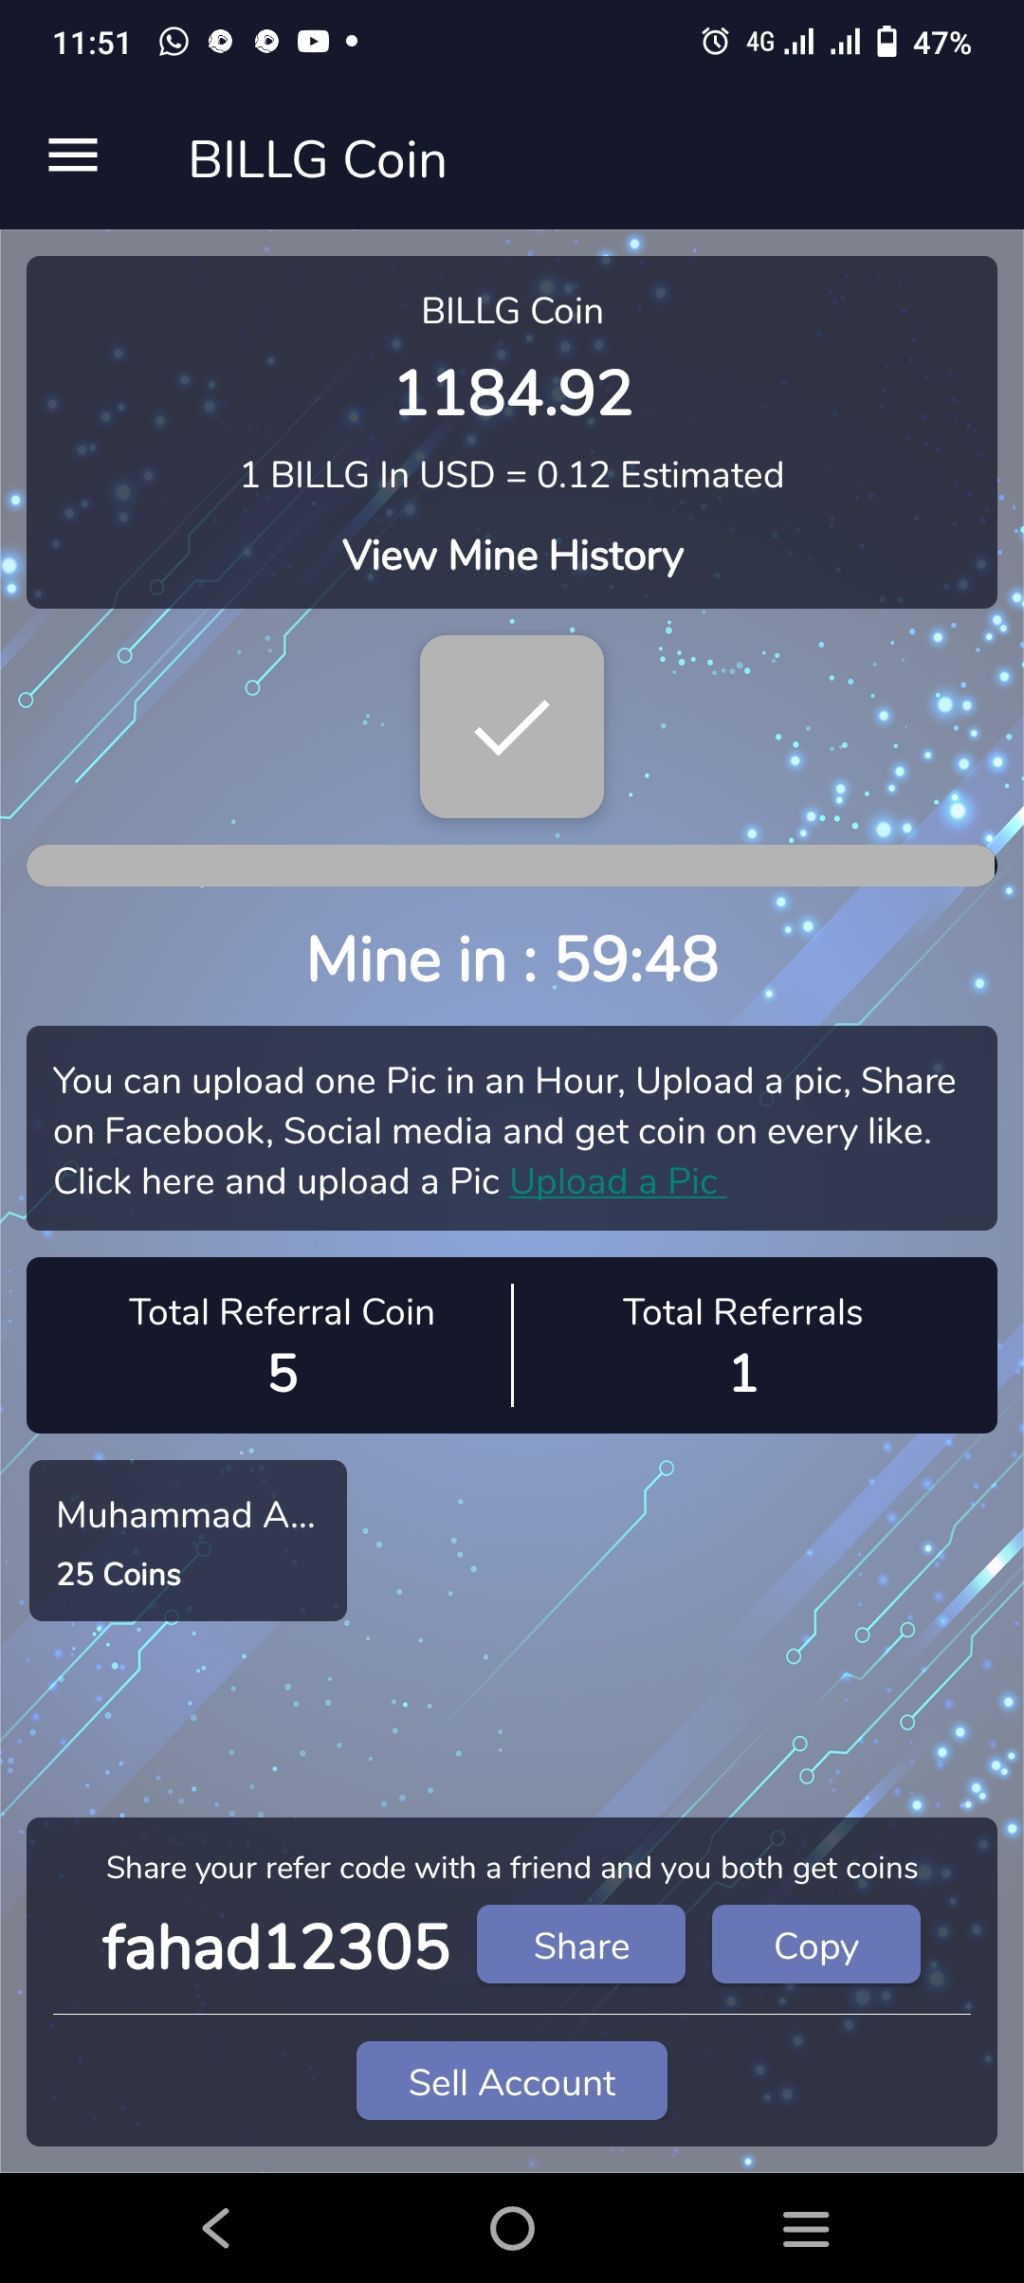The image size is (1024, 2283).
Task: Tap the battery status icon
Action: (x=887, y=41)
